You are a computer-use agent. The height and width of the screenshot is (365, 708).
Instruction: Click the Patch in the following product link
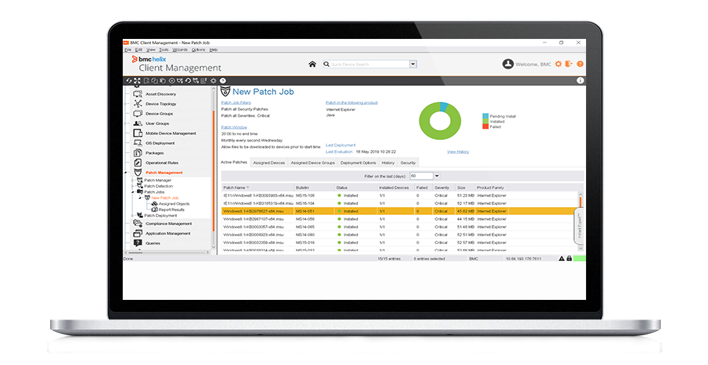[351, 103]
